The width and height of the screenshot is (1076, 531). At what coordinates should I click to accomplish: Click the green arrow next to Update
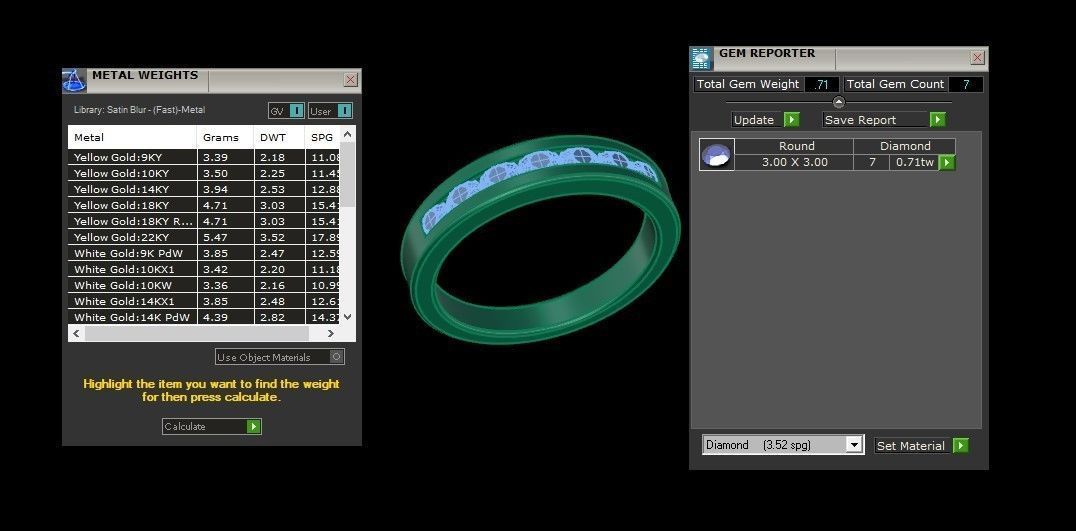pyautogui.click(x=792, y=119)
